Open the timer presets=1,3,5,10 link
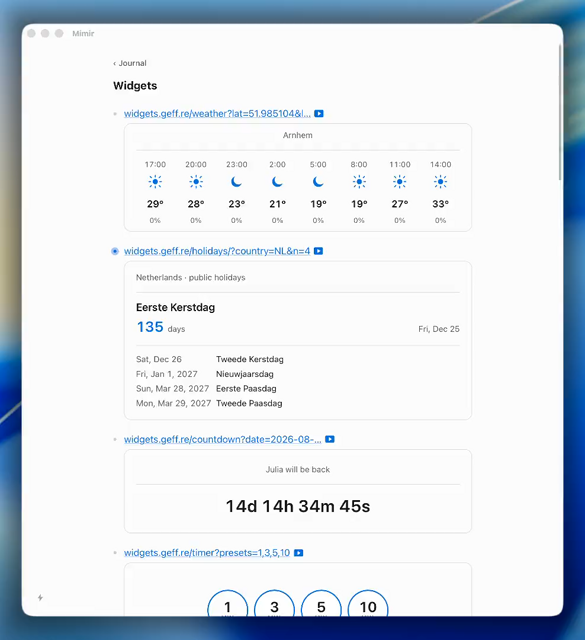The width and height of the screenshot is (585, 640). coord(207,553)
